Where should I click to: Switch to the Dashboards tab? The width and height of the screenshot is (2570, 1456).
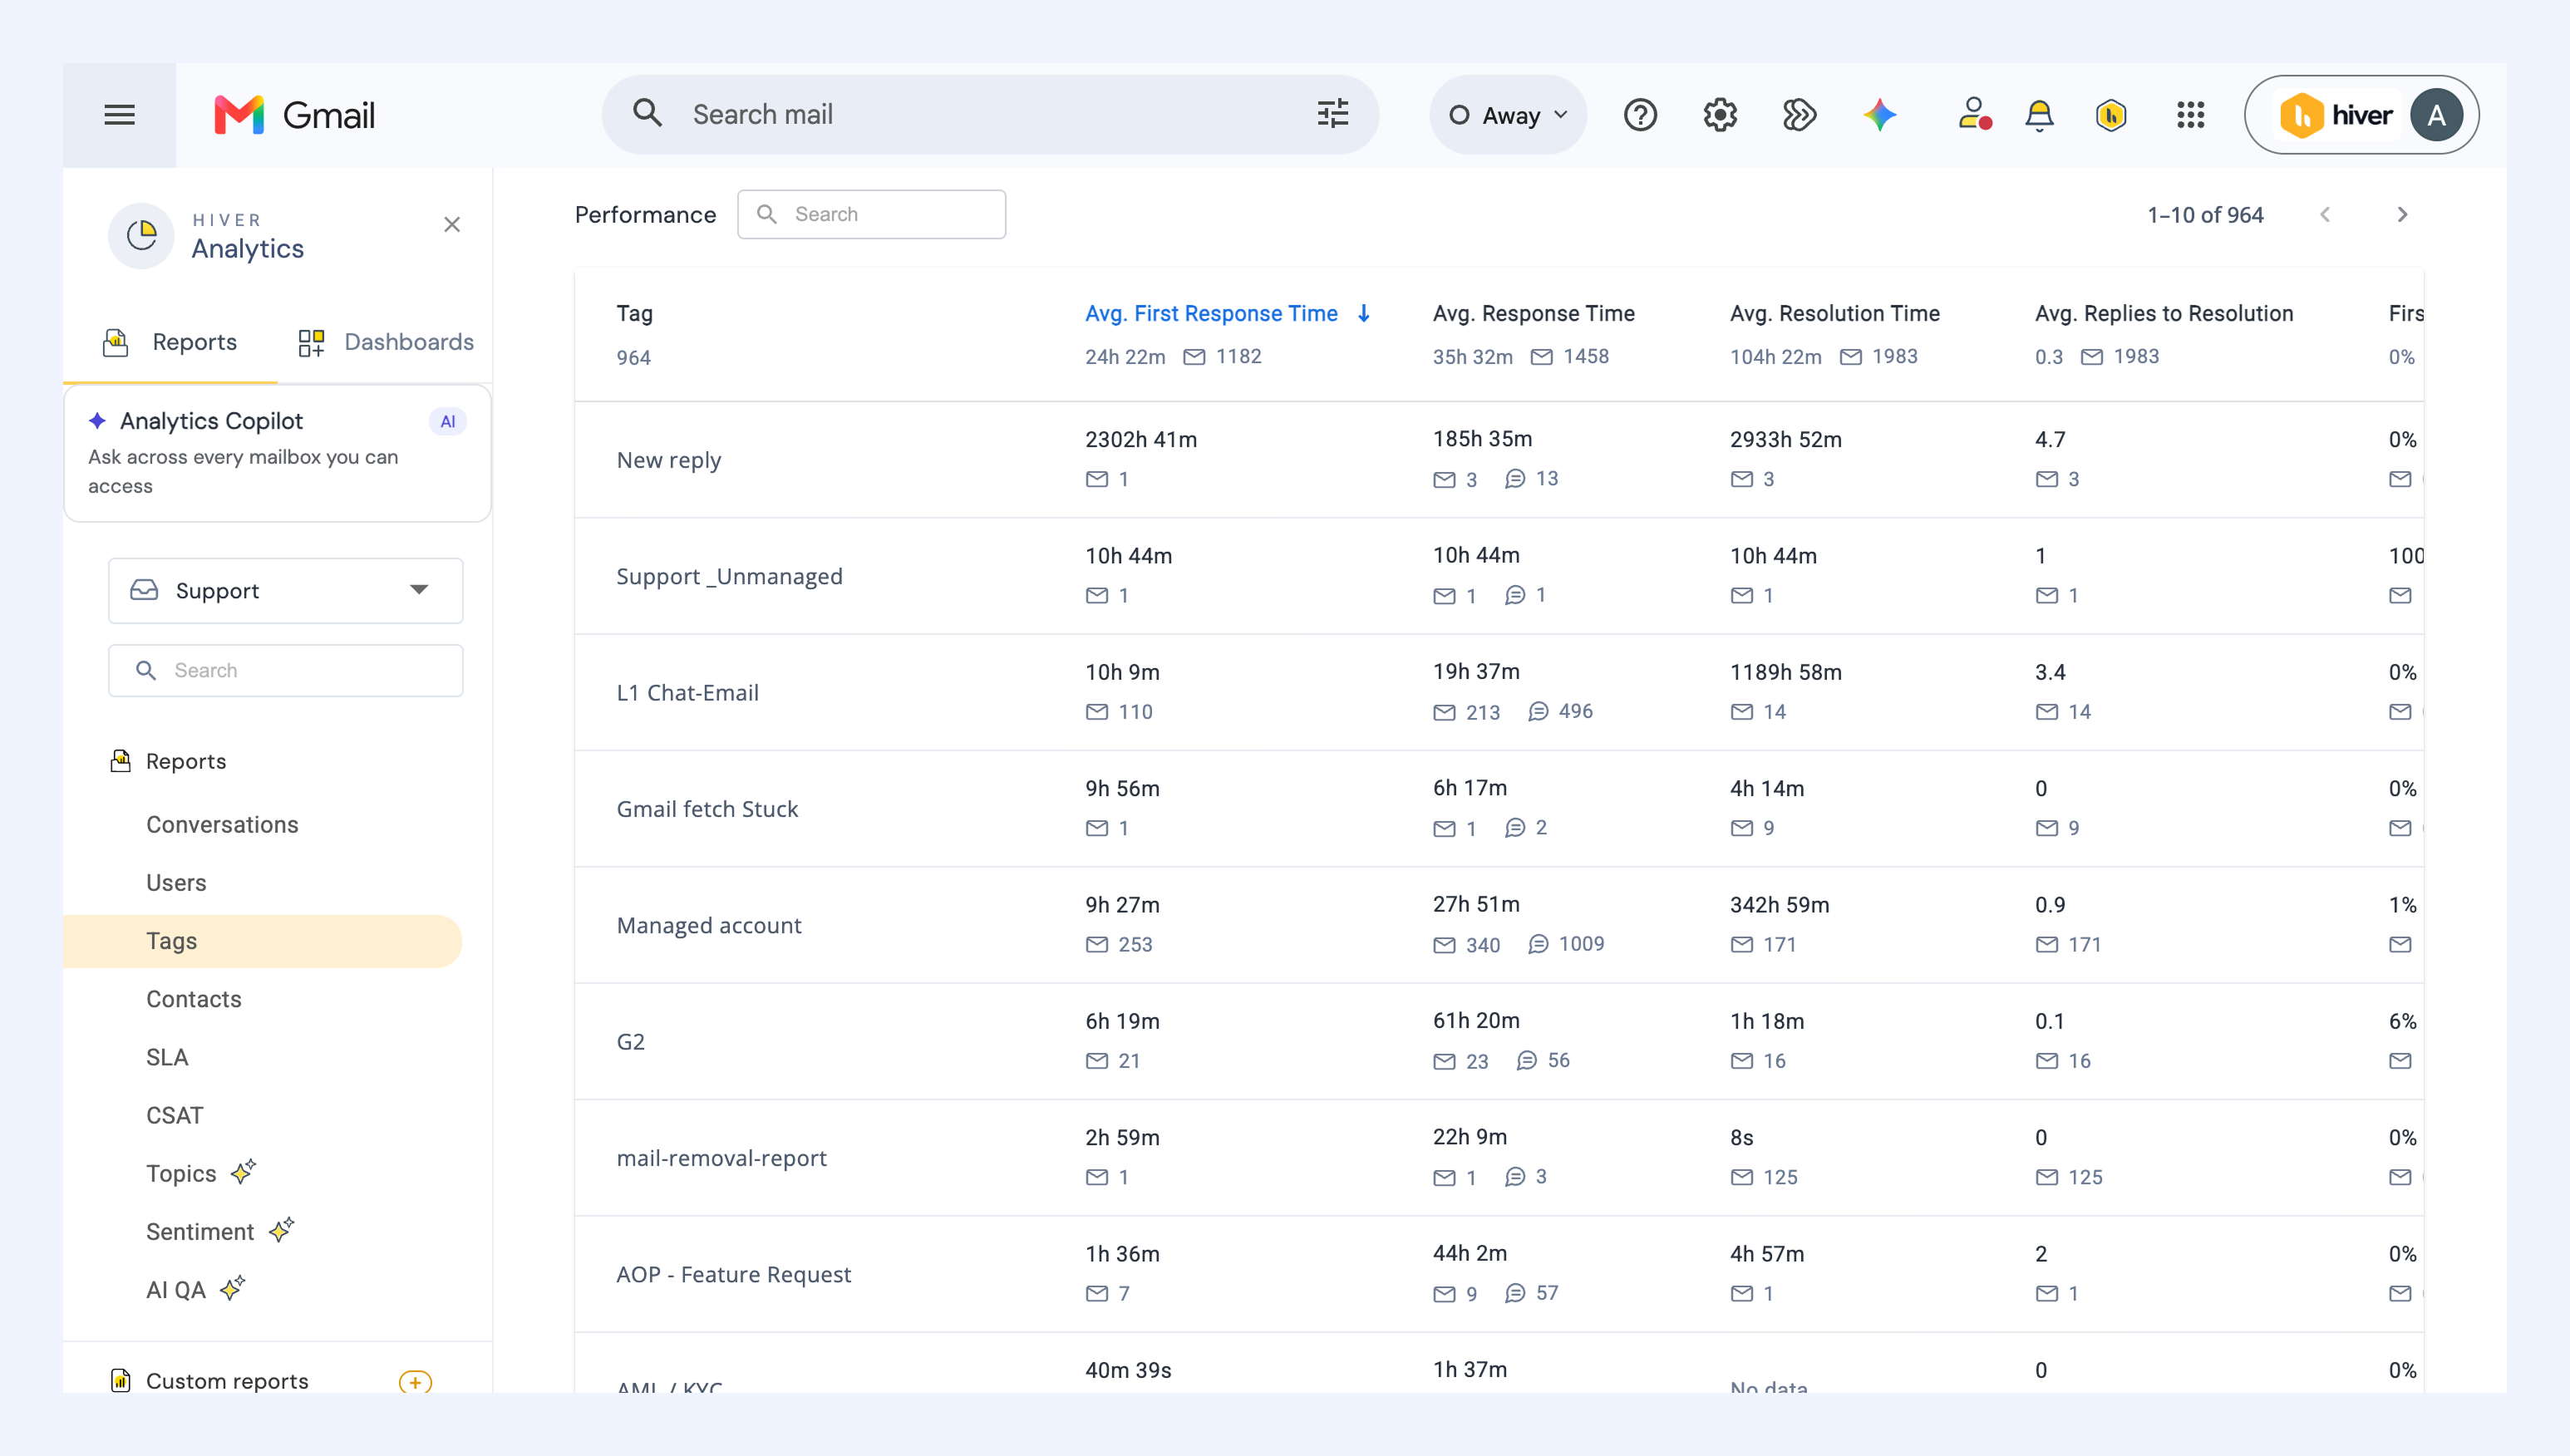click(x=386, y=342)
